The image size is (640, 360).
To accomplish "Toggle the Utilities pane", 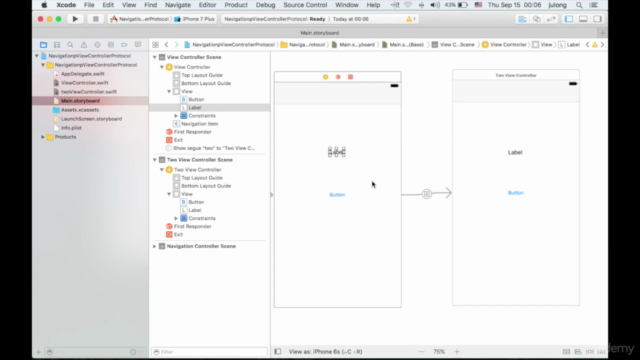I will pyautogui.click(x=598, y=19).
